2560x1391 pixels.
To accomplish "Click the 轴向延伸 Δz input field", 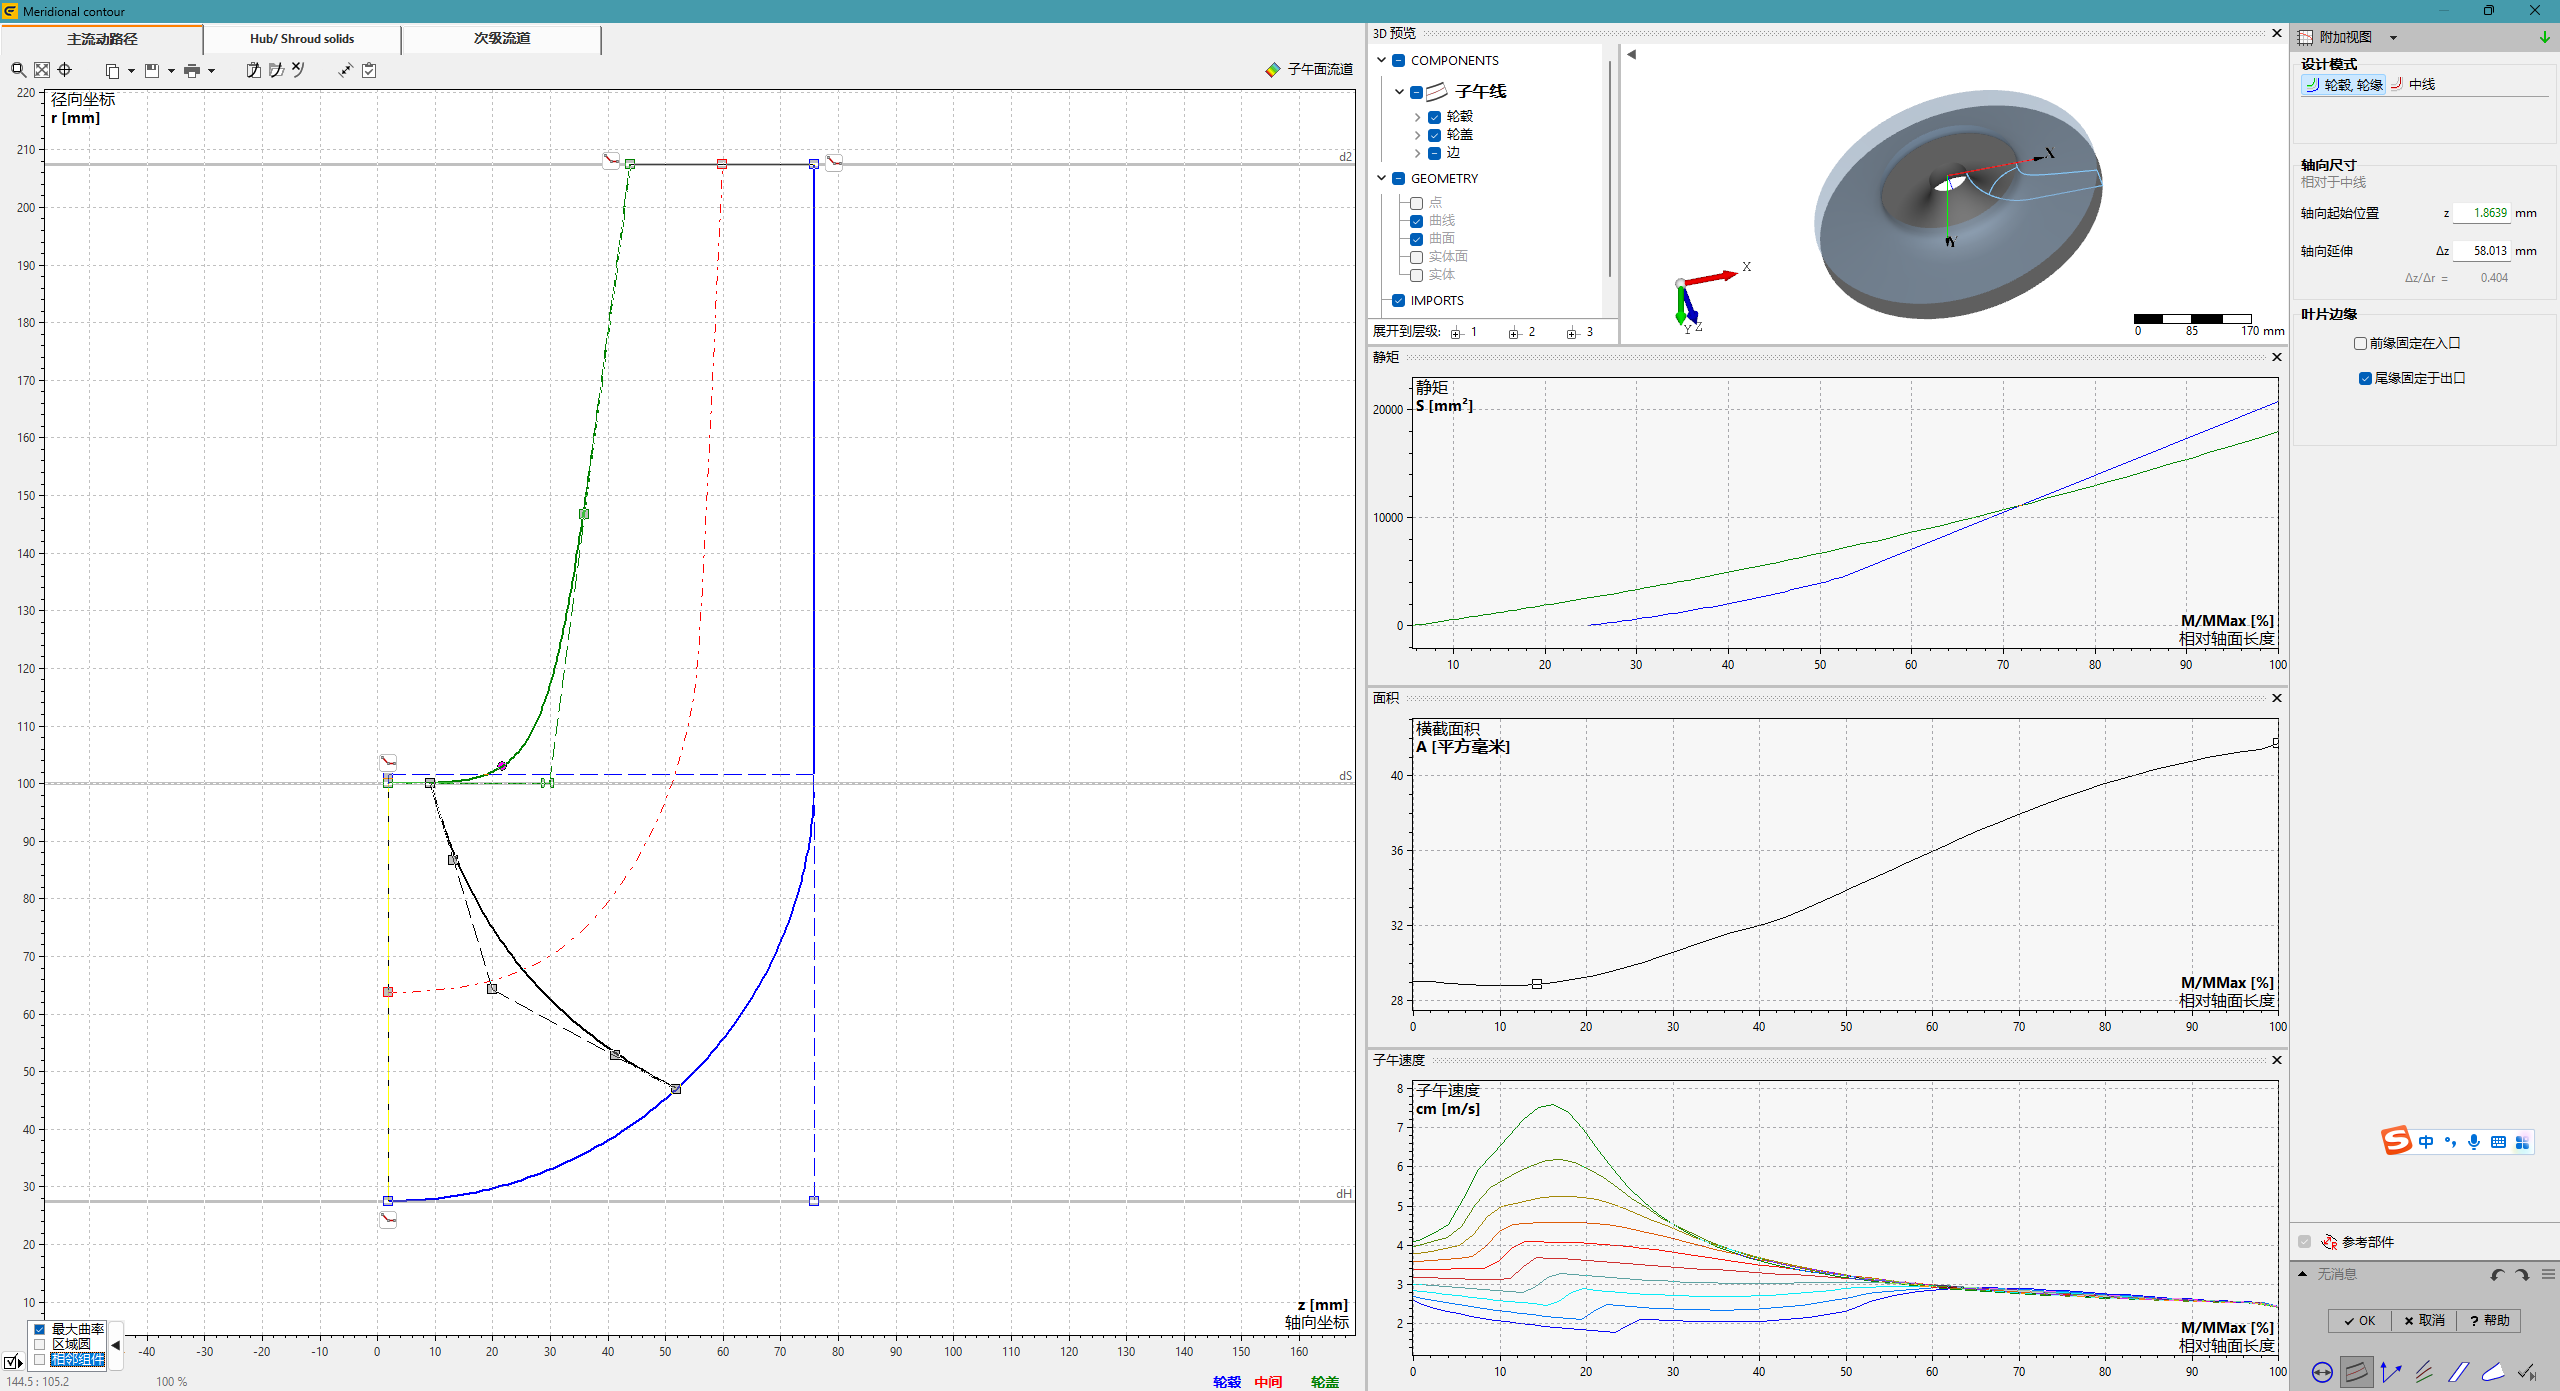I will [x=2483, y=251].
